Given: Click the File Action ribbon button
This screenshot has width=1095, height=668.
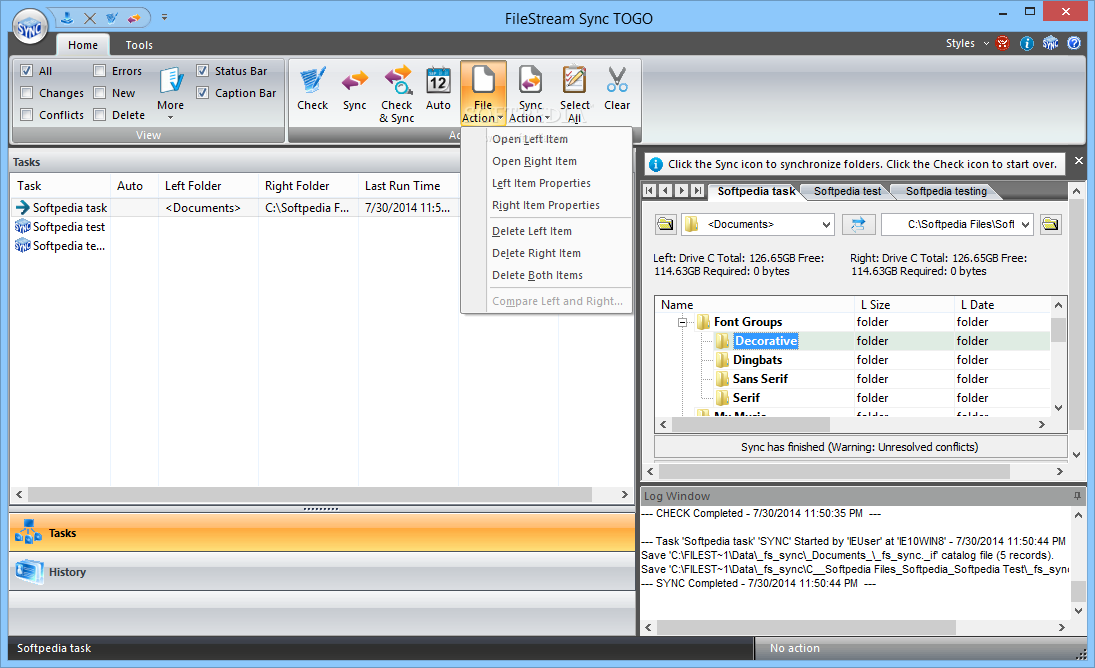Looking at the screenshot, I should pyautogui.click(x=483, y=94).
